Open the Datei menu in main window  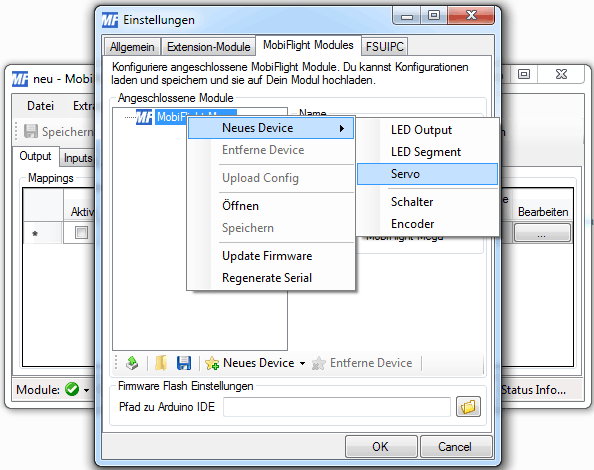(x=41, y=106)
